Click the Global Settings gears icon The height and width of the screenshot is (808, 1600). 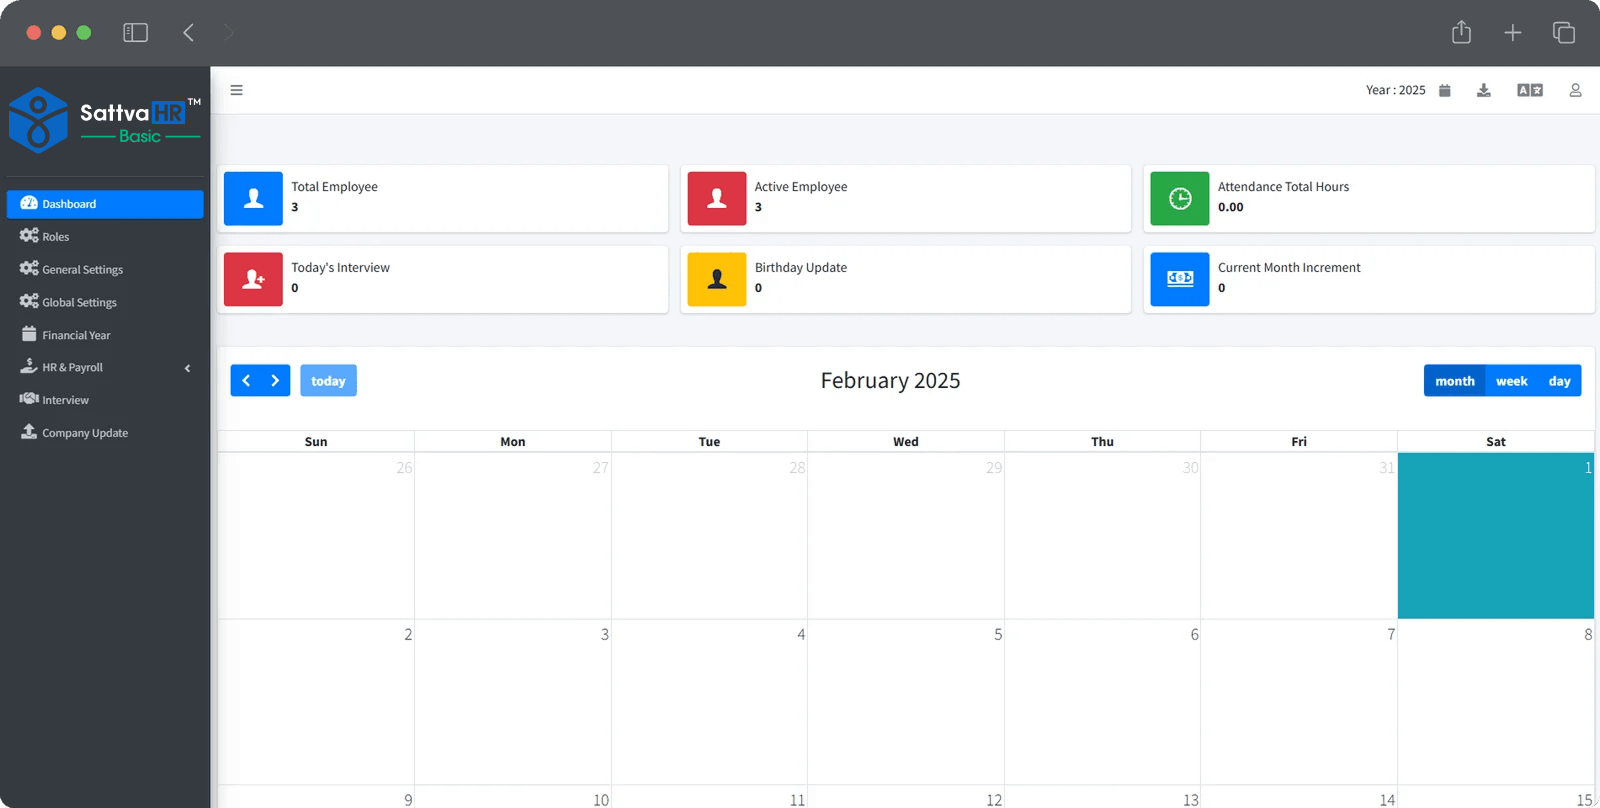click(x=29, y=301)
